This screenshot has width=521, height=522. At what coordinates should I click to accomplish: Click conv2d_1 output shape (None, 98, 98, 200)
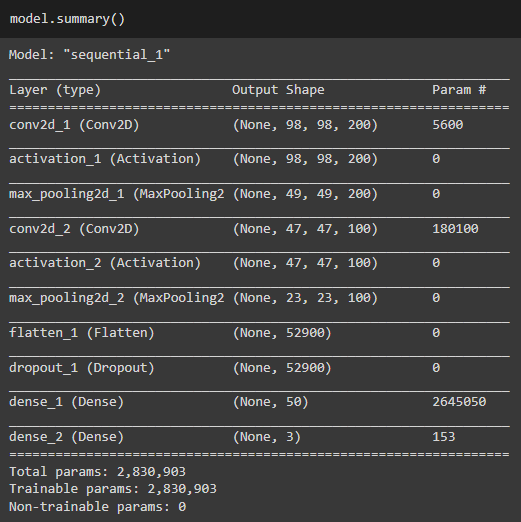pos(305,125)
